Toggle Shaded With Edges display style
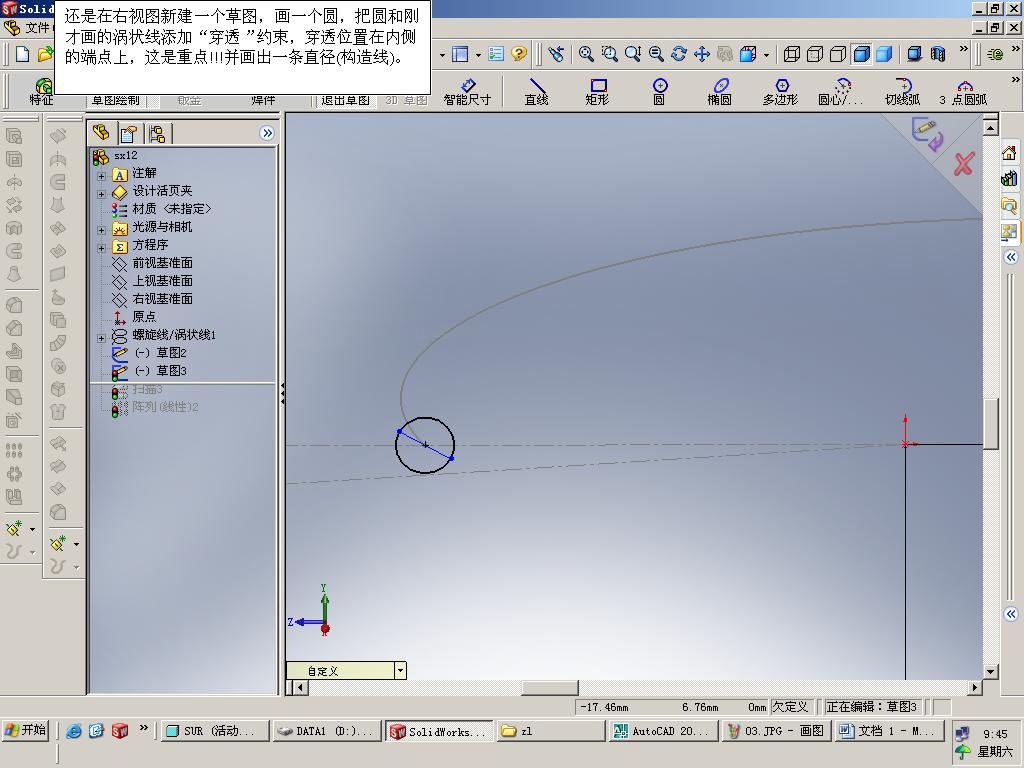The width and height of the screenshot is (1024, 768). [861, 54]
